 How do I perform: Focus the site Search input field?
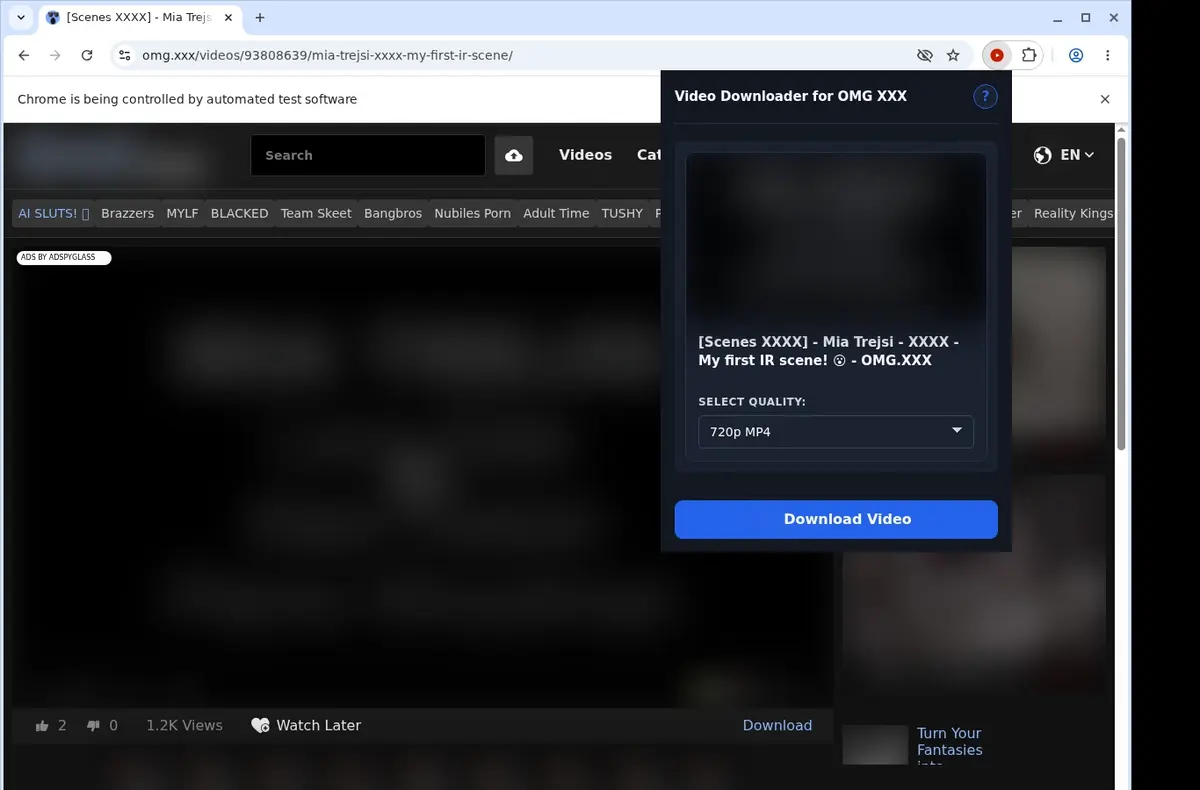point(368,155)
